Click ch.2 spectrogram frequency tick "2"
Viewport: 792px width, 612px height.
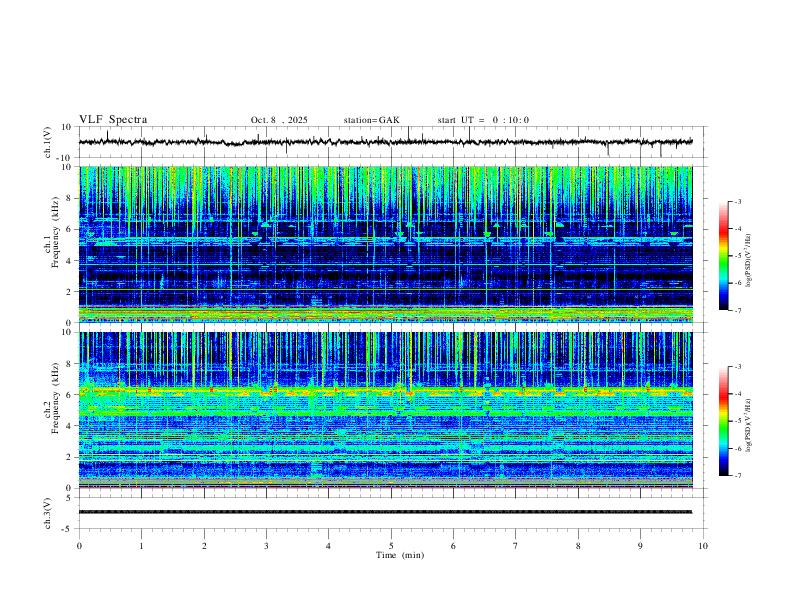click(x=70, y=457)
